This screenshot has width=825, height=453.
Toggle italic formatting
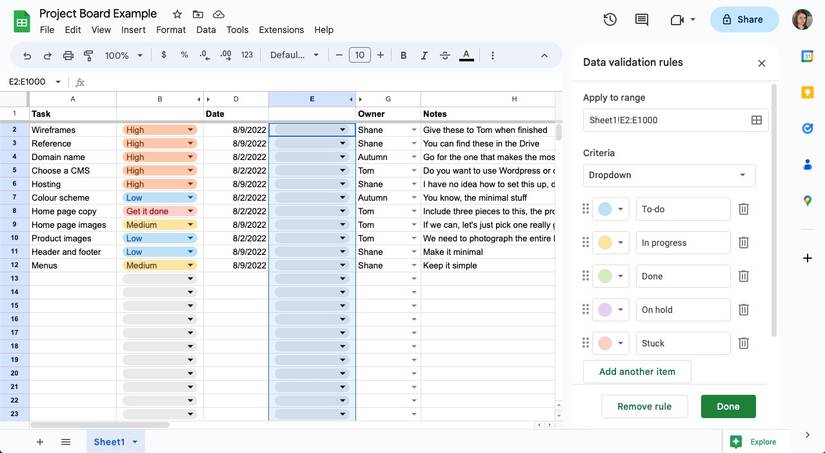pos(424,55)
